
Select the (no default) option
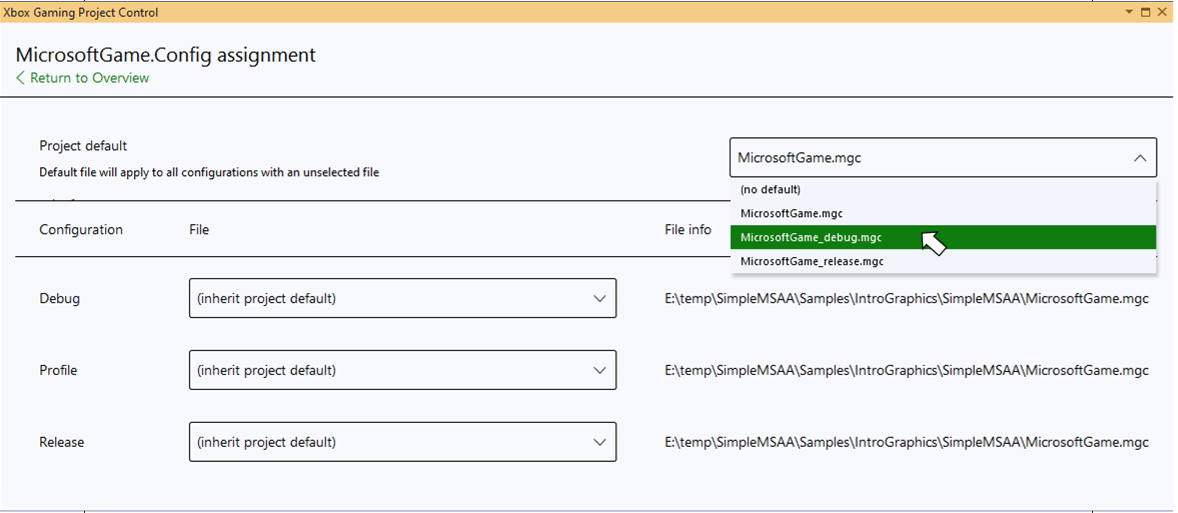click(x=943, y=189)
